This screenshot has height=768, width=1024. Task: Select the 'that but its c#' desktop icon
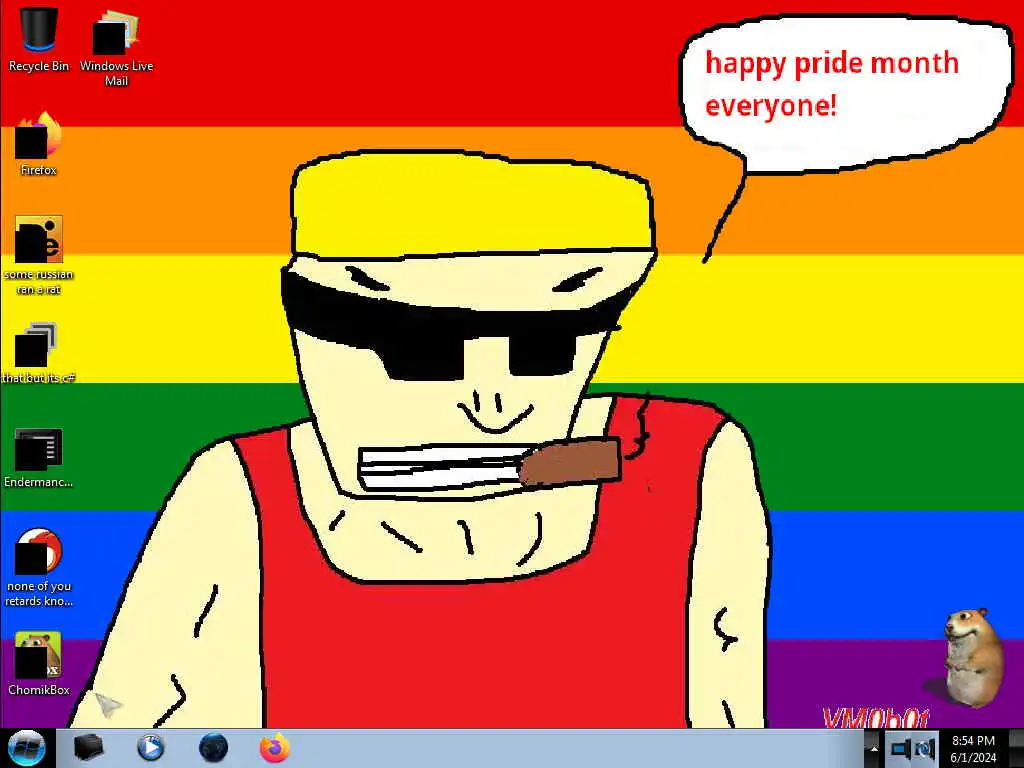pyautogui.click(x=39, y=353)
